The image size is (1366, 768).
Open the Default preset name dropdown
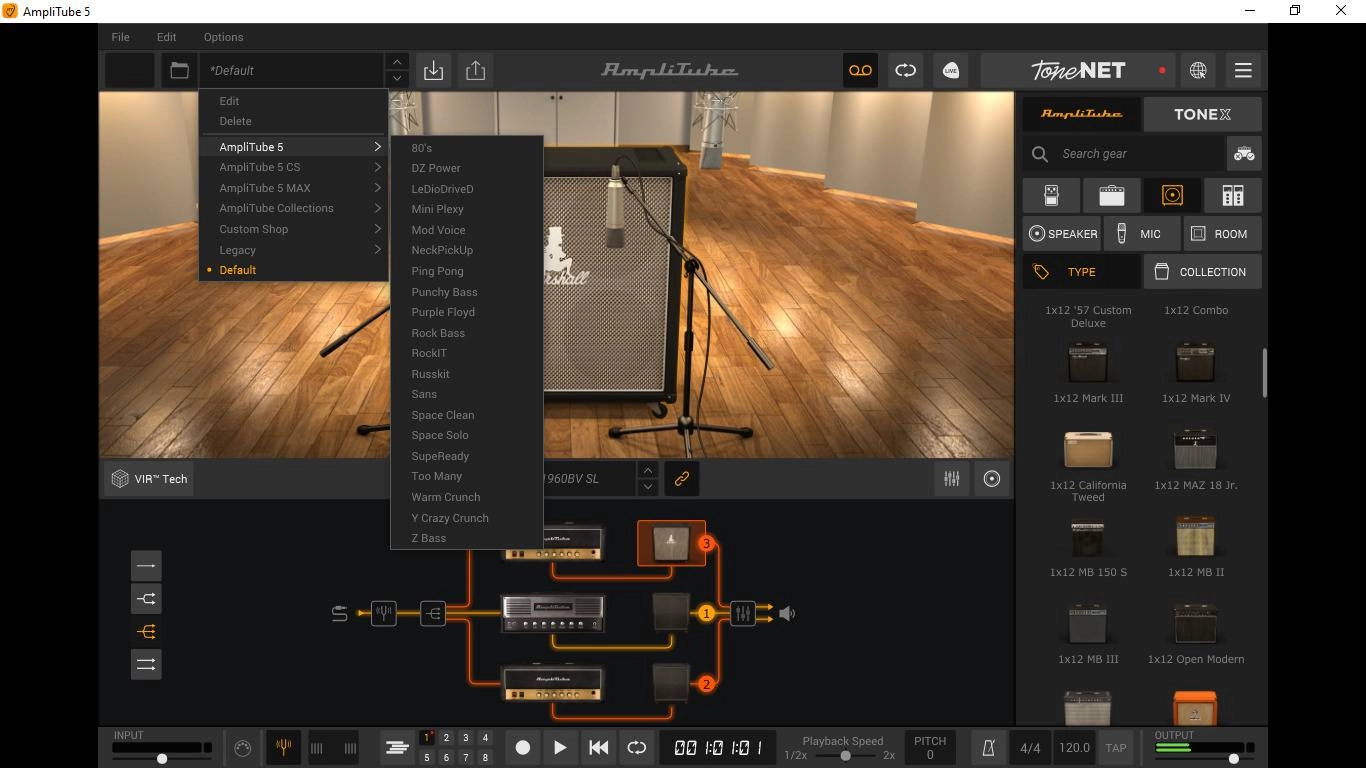coord(291,71)
